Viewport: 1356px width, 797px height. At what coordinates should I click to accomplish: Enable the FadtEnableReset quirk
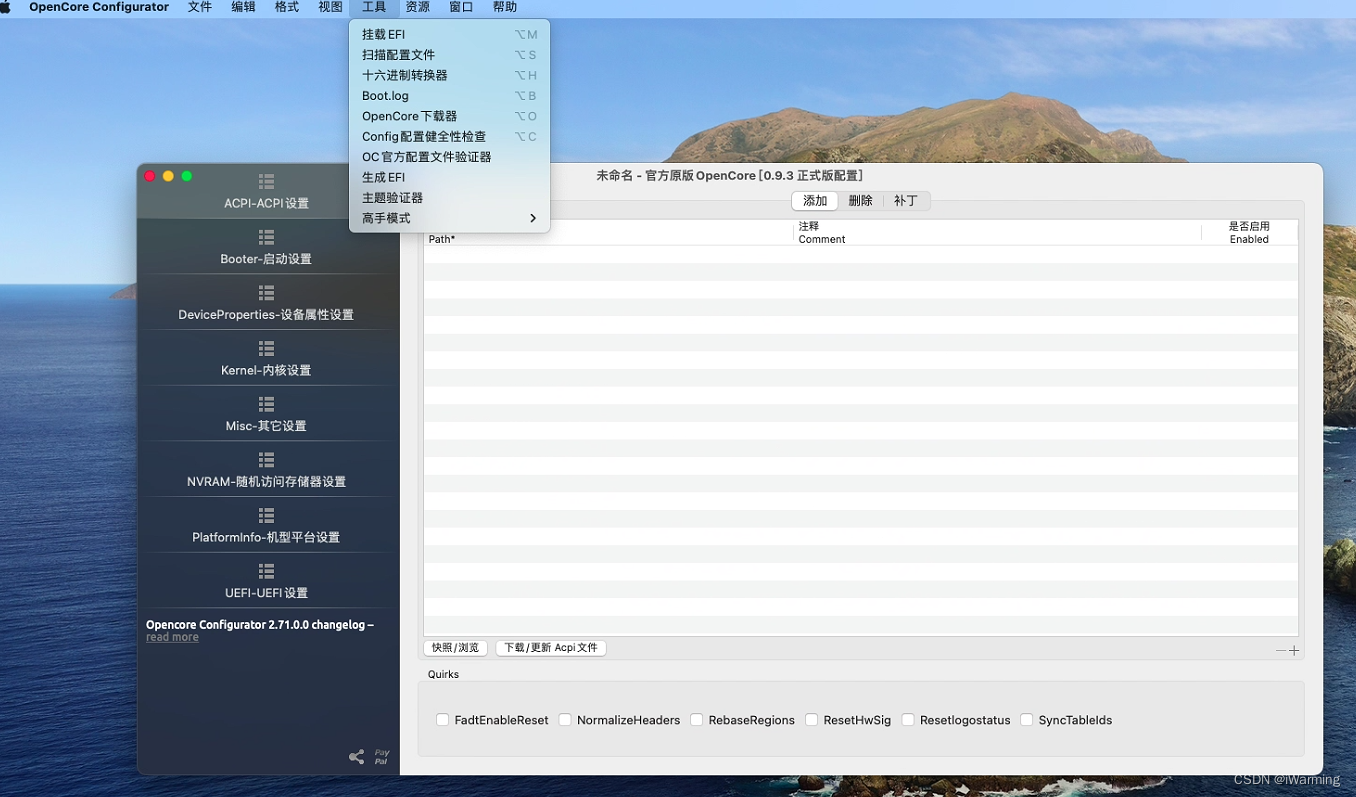tap(442, 720)
